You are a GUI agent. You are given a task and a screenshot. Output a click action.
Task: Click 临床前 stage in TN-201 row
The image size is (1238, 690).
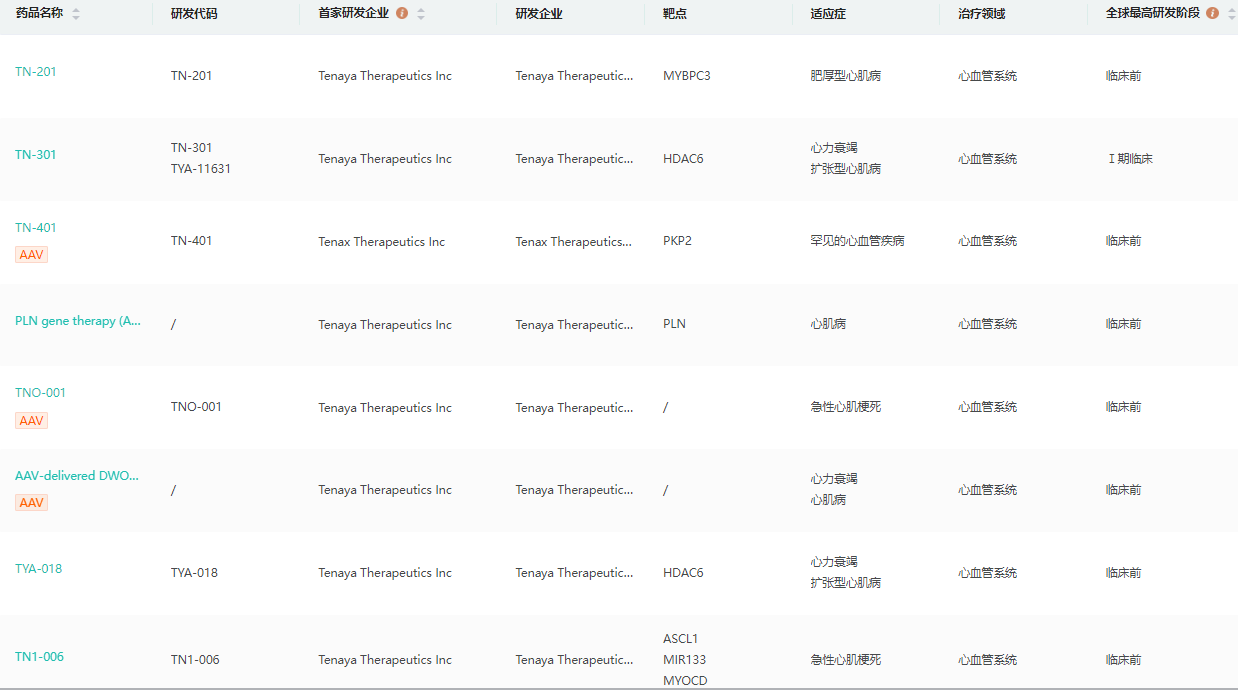click(1124, 76)
